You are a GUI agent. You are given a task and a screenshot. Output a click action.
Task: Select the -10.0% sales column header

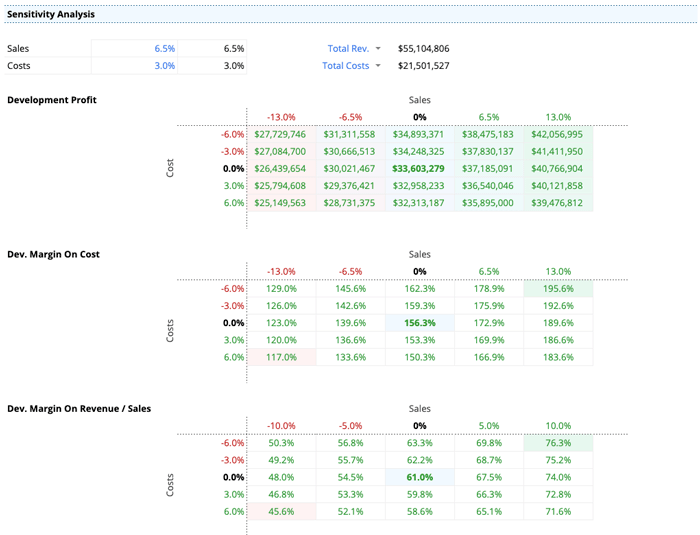click(281, 425)
